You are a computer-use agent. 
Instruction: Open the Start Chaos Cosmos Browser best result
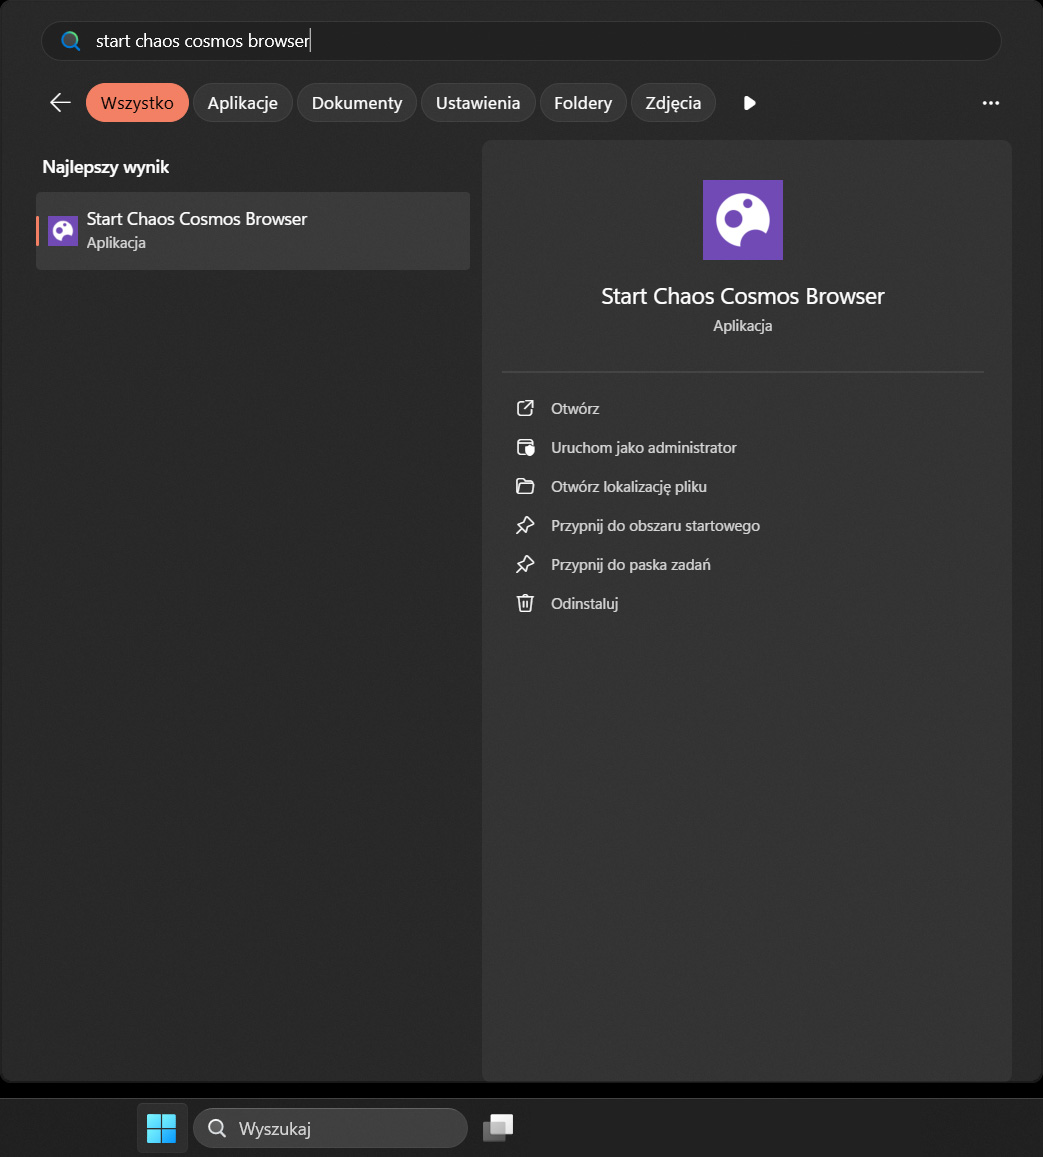point(253,231)
